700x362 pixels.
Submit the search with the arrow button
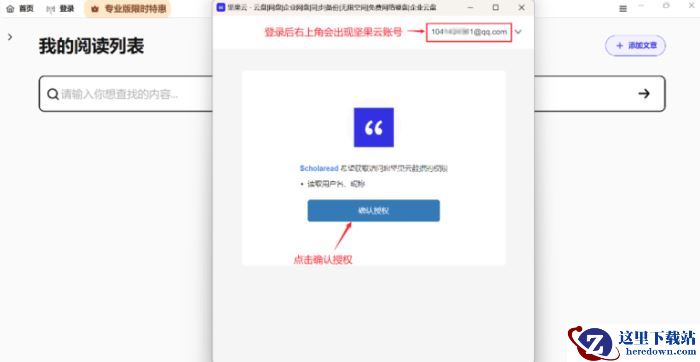point(644,93)
